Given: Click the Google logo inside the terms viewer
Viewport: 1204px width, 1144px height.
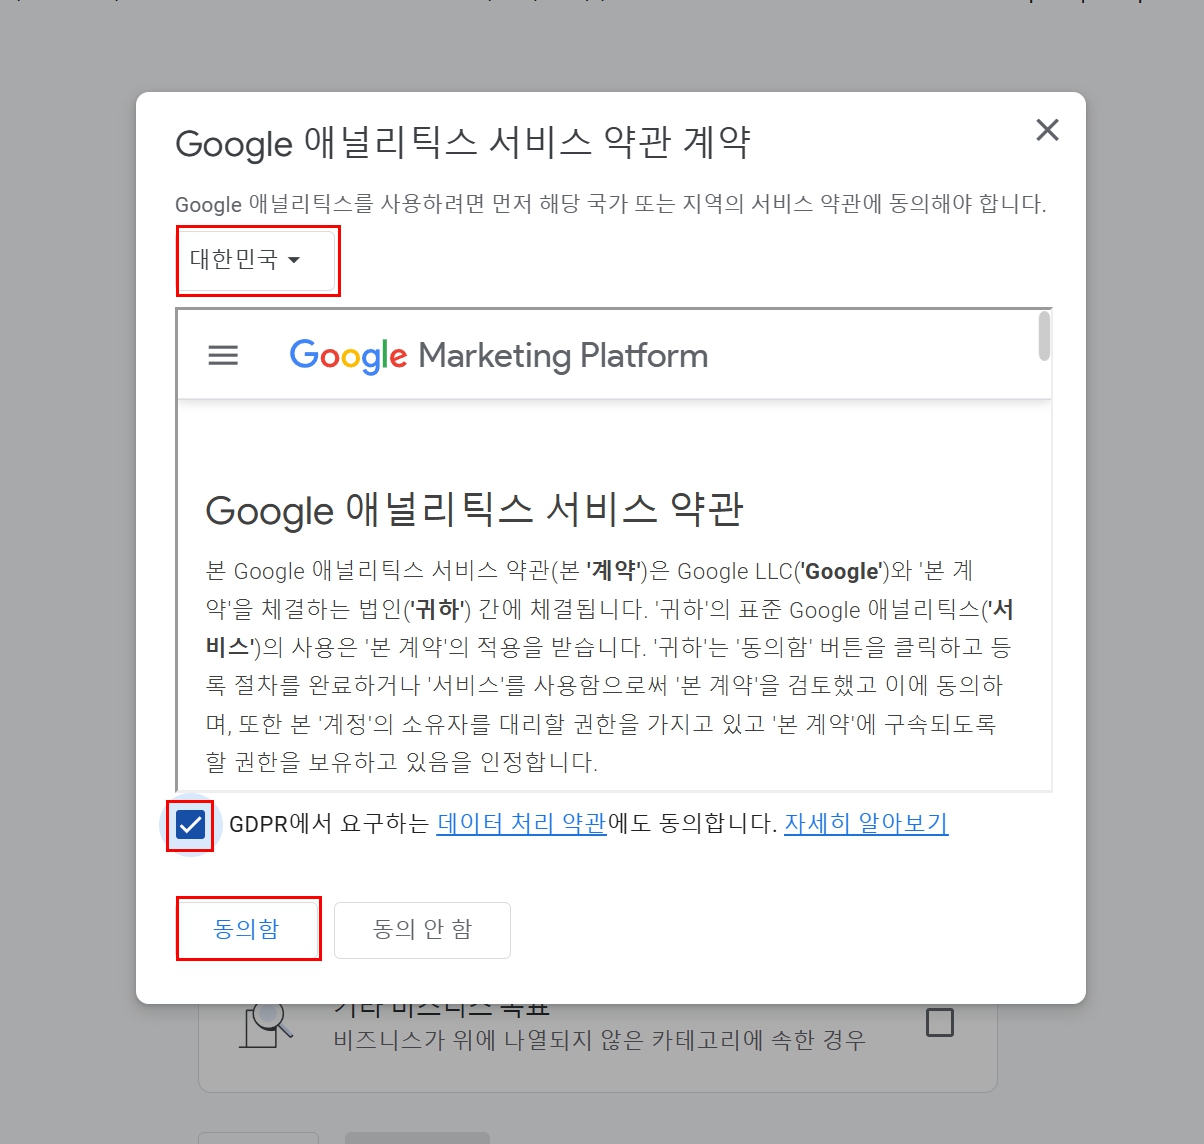Looking at the screenshot, I should pyautogui.click(x=347, y=355).
